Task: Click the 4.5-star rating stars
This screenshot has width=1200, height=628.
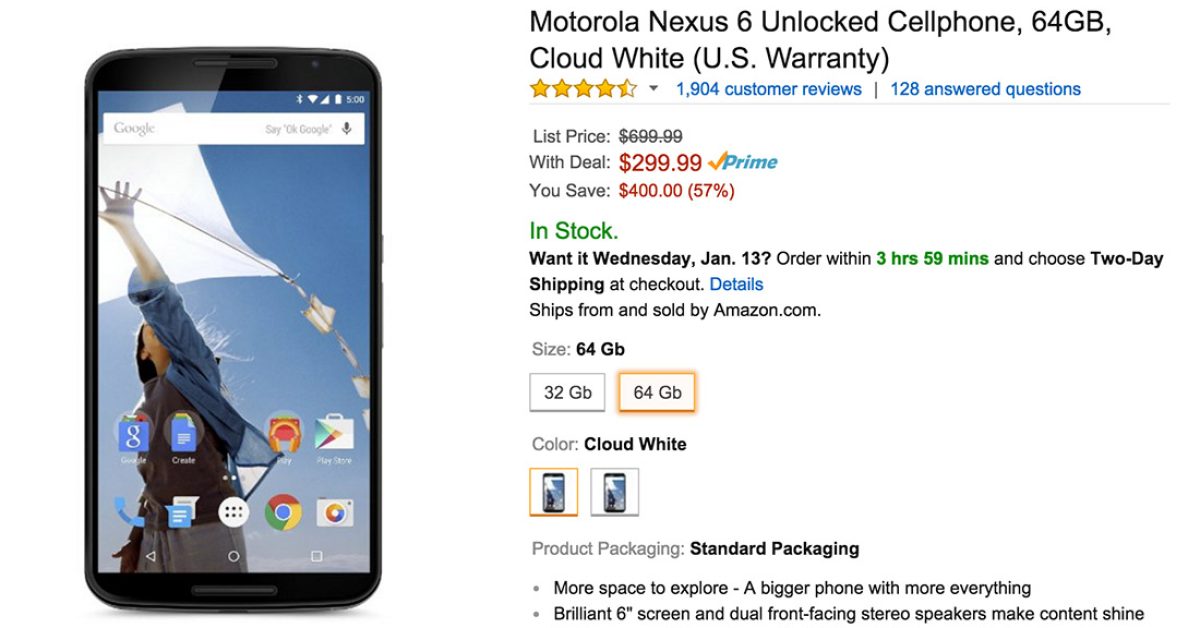Action: 583,89
